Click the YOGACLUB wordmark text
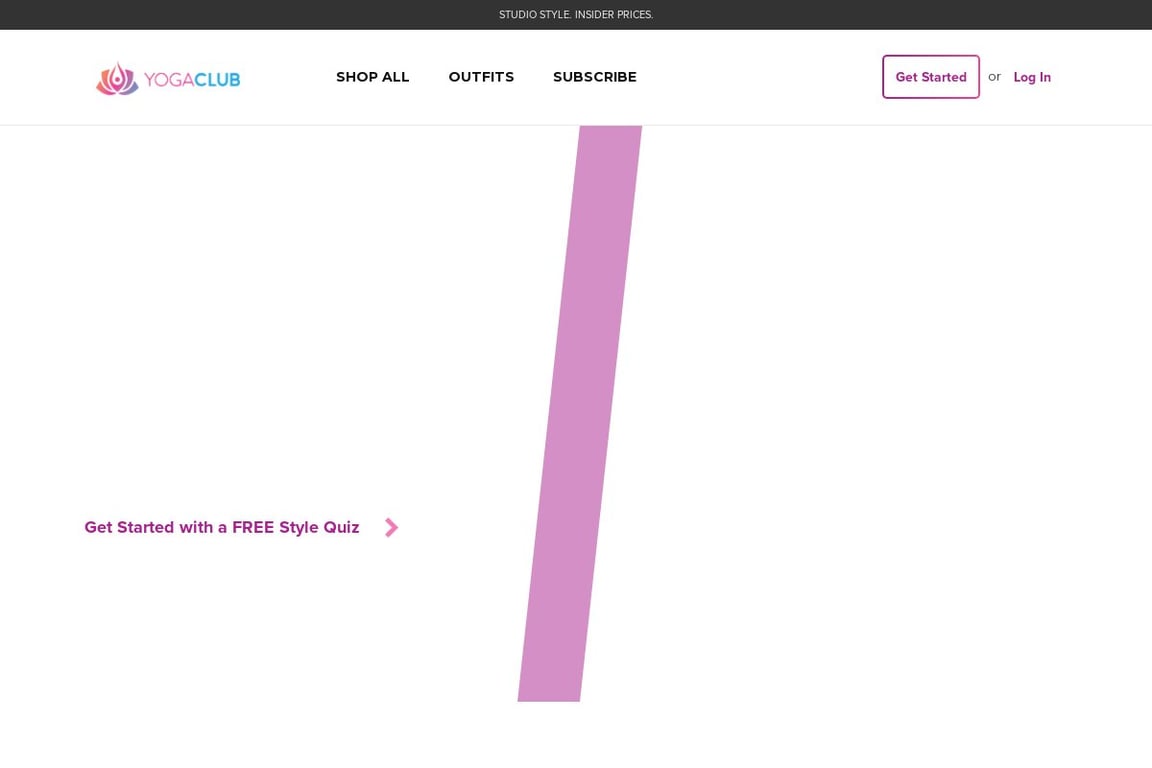1152x768 pixels. pos(192,79)
